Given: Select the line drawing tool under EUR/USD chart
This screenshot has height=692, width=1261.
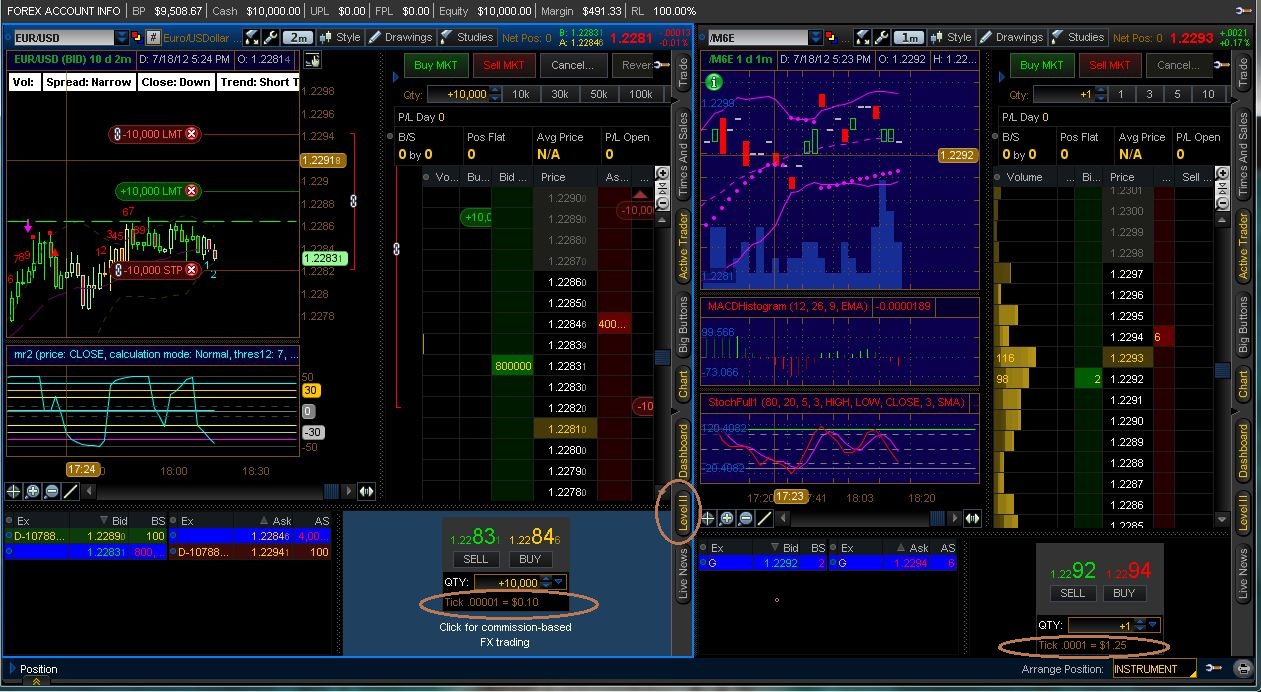Looking at the screenshot, I should point(71,491).
